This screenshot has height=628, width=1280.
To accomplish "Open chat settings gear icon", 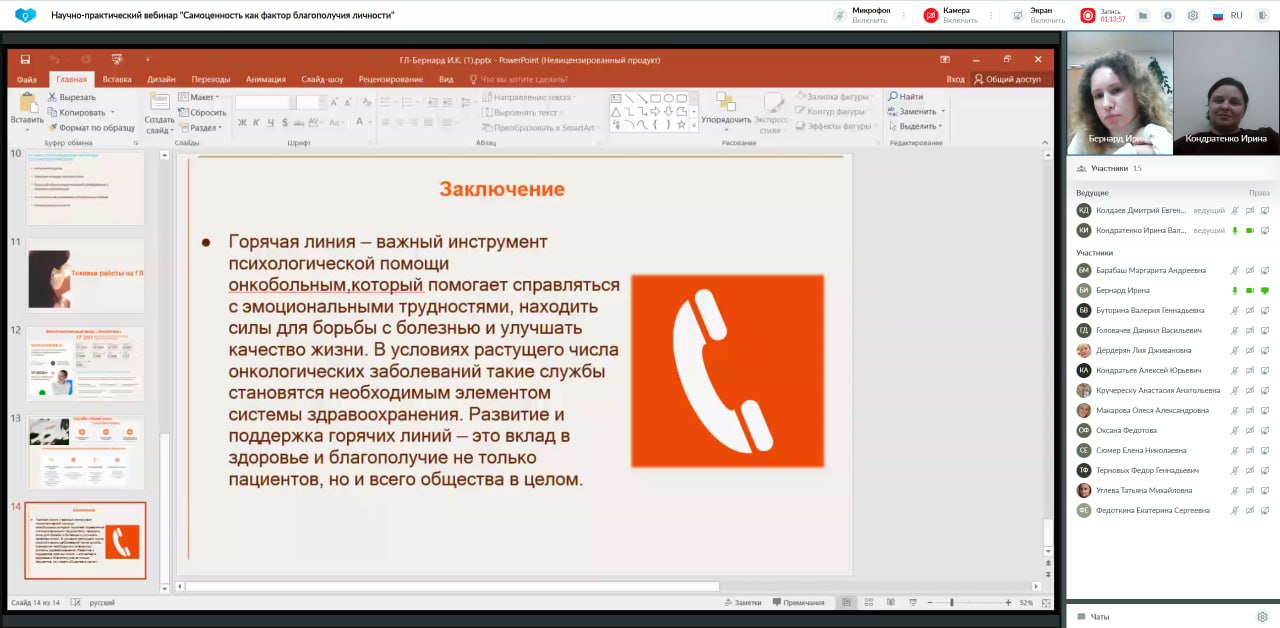I will pyautogui.click(x=1263, y=617).
